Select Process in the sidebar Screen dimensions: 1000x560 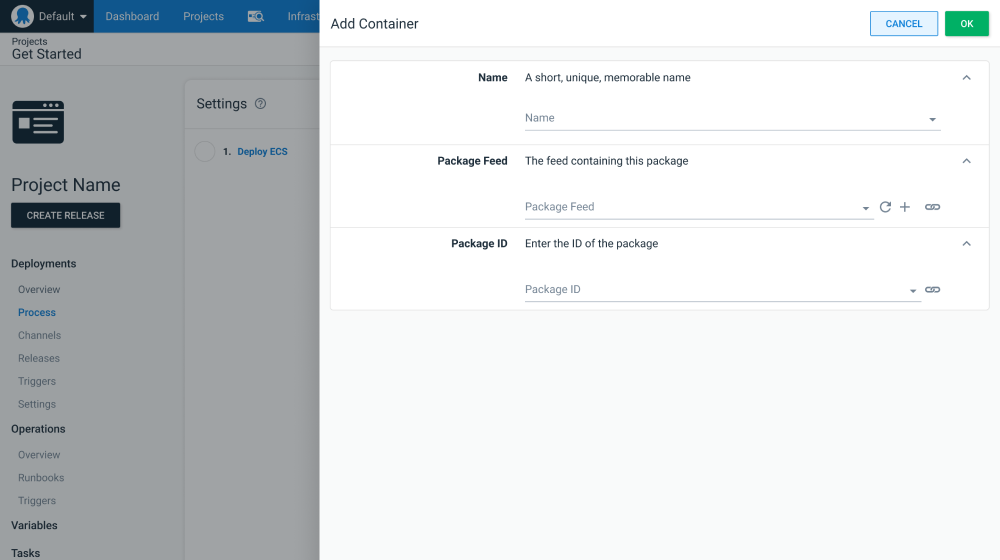[x=37, y=313]
